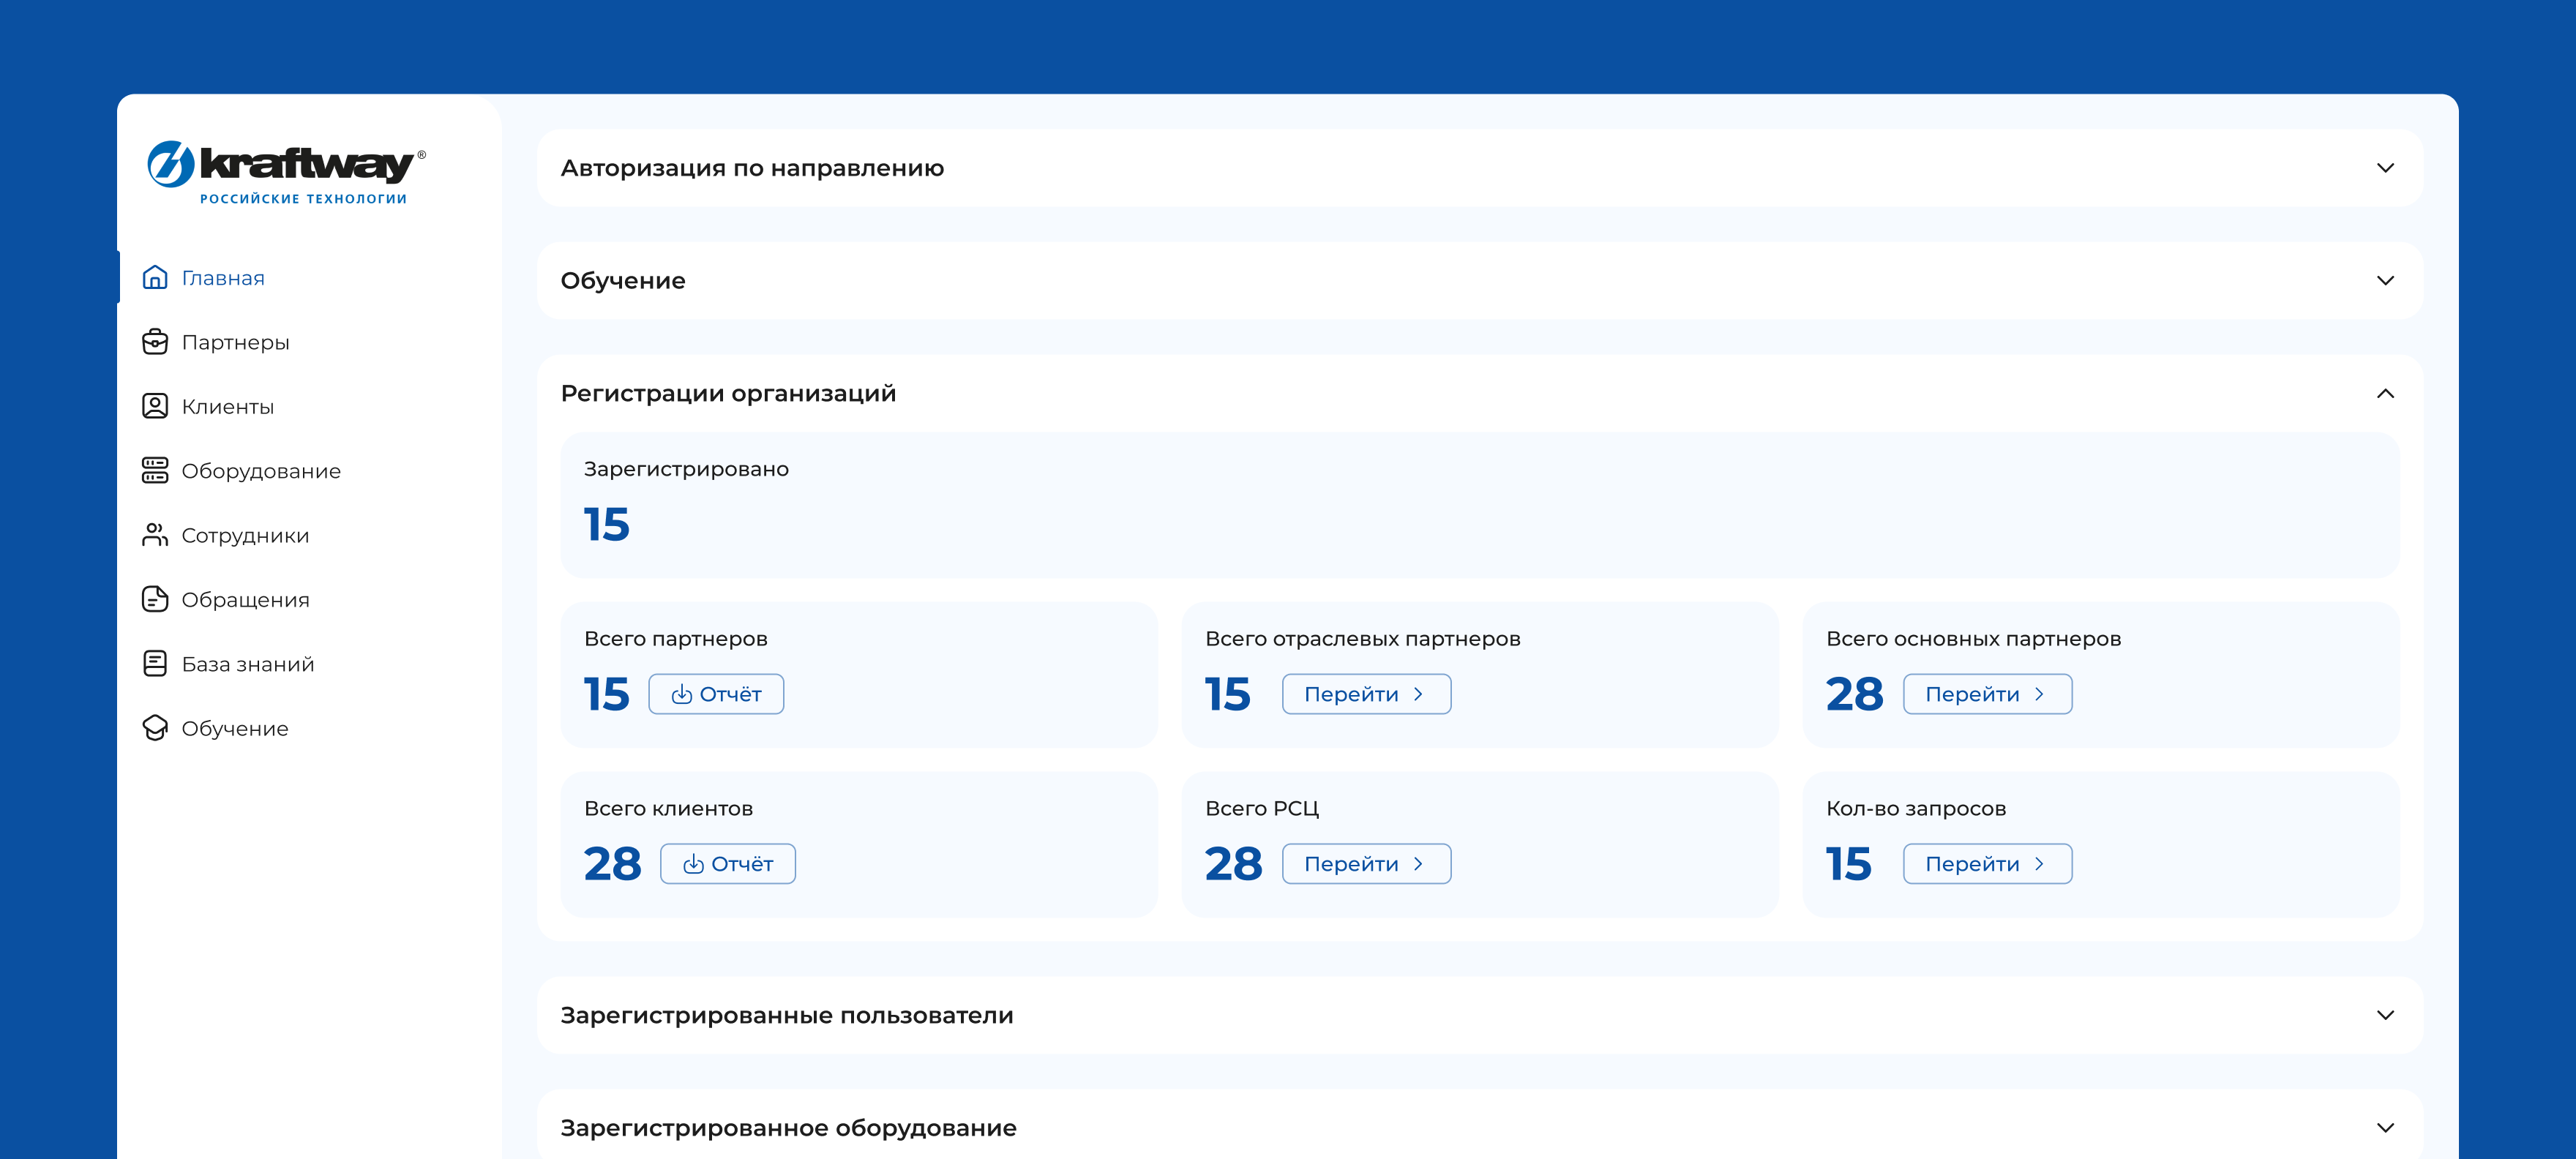Screen dimensions: 2576x1159
Task: Click the number 15 under Кол-во запросов
Action: (1848, 864)
